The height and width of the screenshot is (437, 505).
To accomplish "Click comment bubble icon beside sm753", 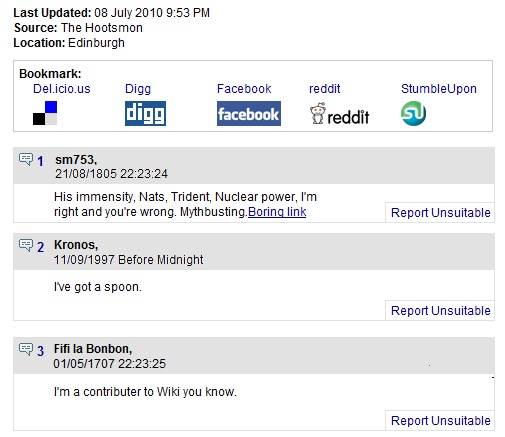I will coord(26,159).
